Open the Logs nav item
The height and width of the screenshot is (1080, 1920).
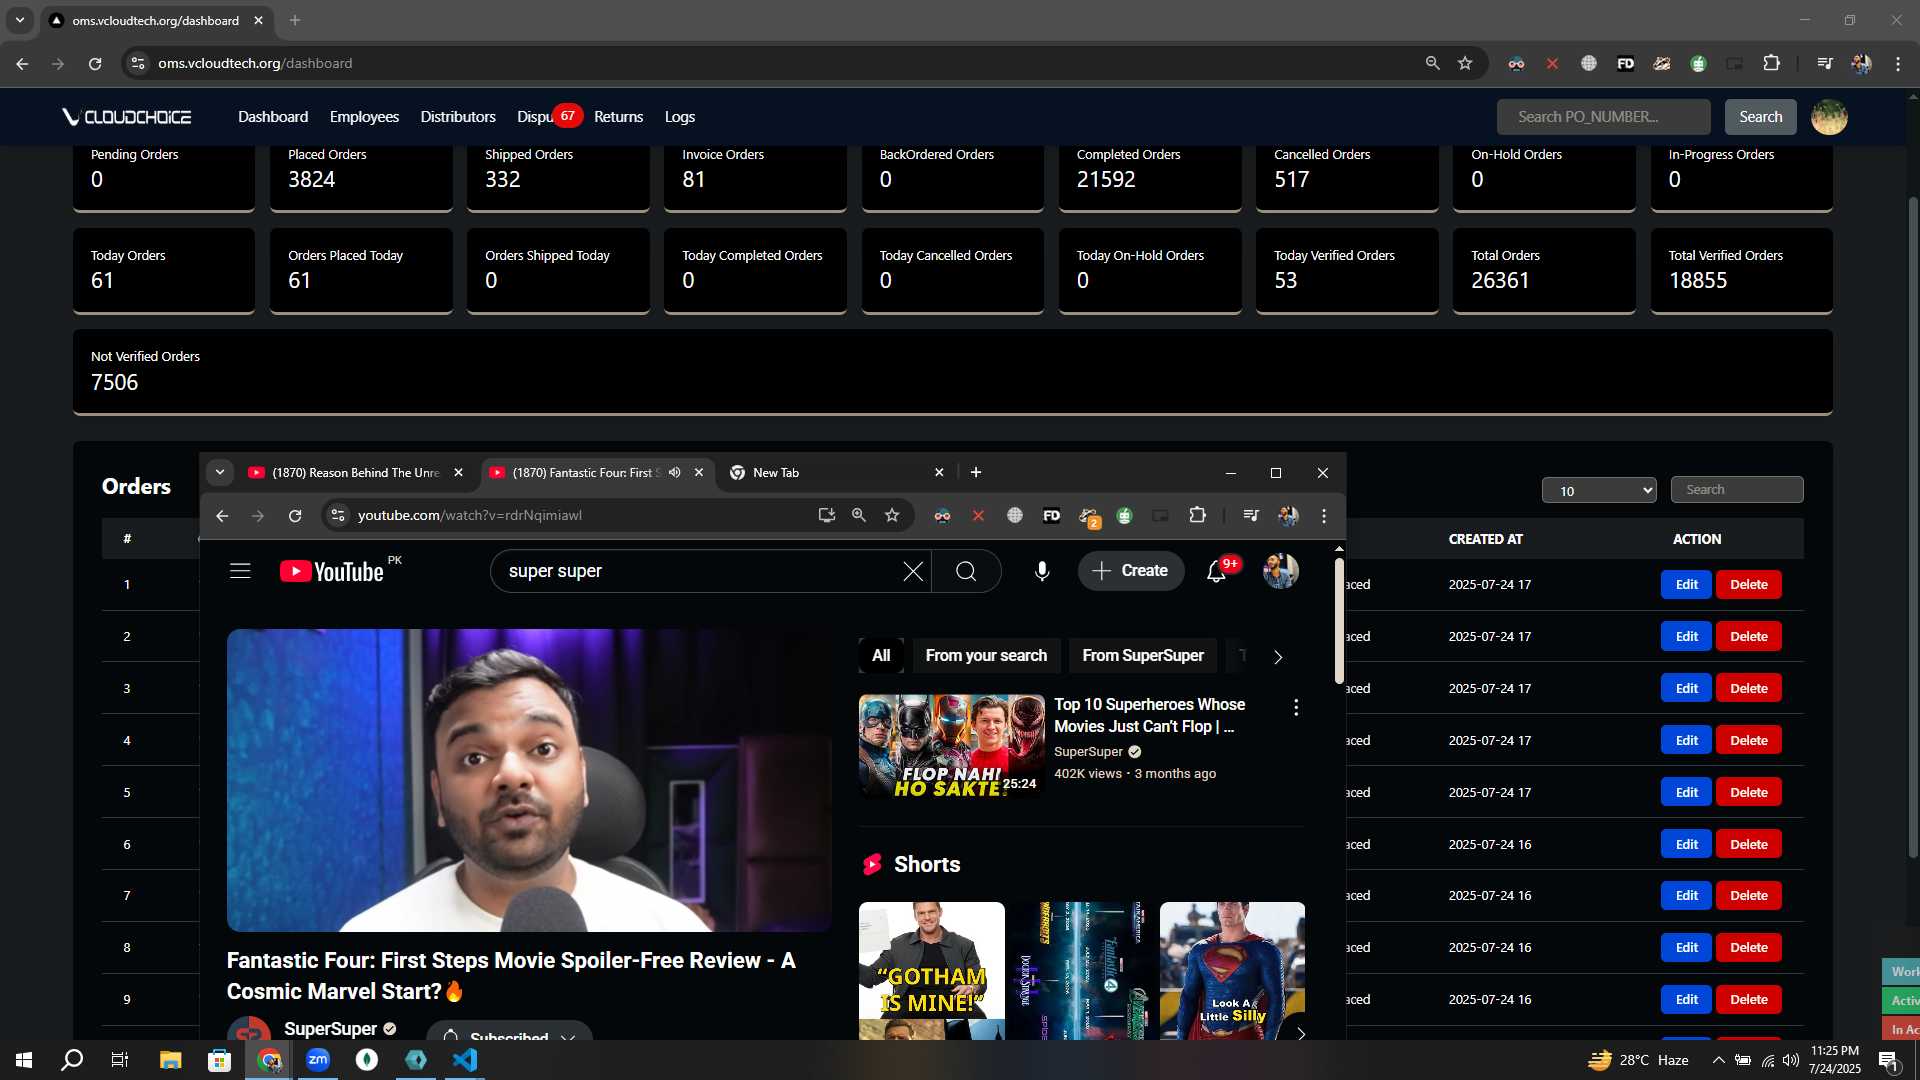pyautogui.click(x=680, y=117)
